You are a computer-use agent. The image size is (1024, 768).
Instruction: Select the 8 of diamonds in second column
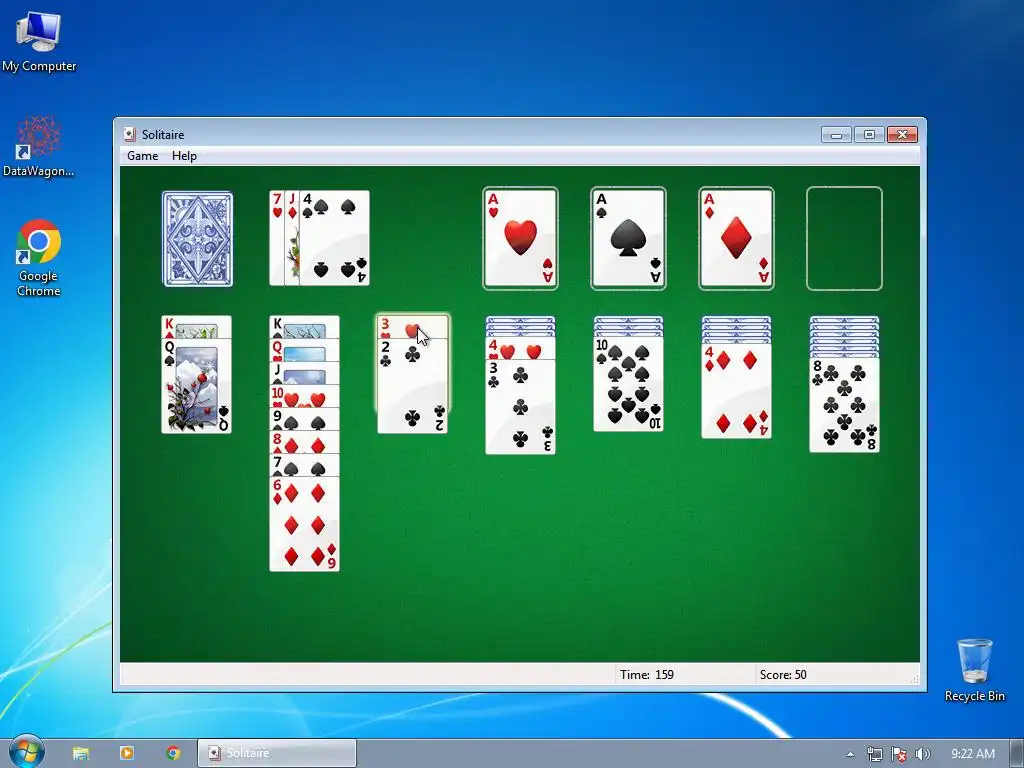(x=304, y=442)
